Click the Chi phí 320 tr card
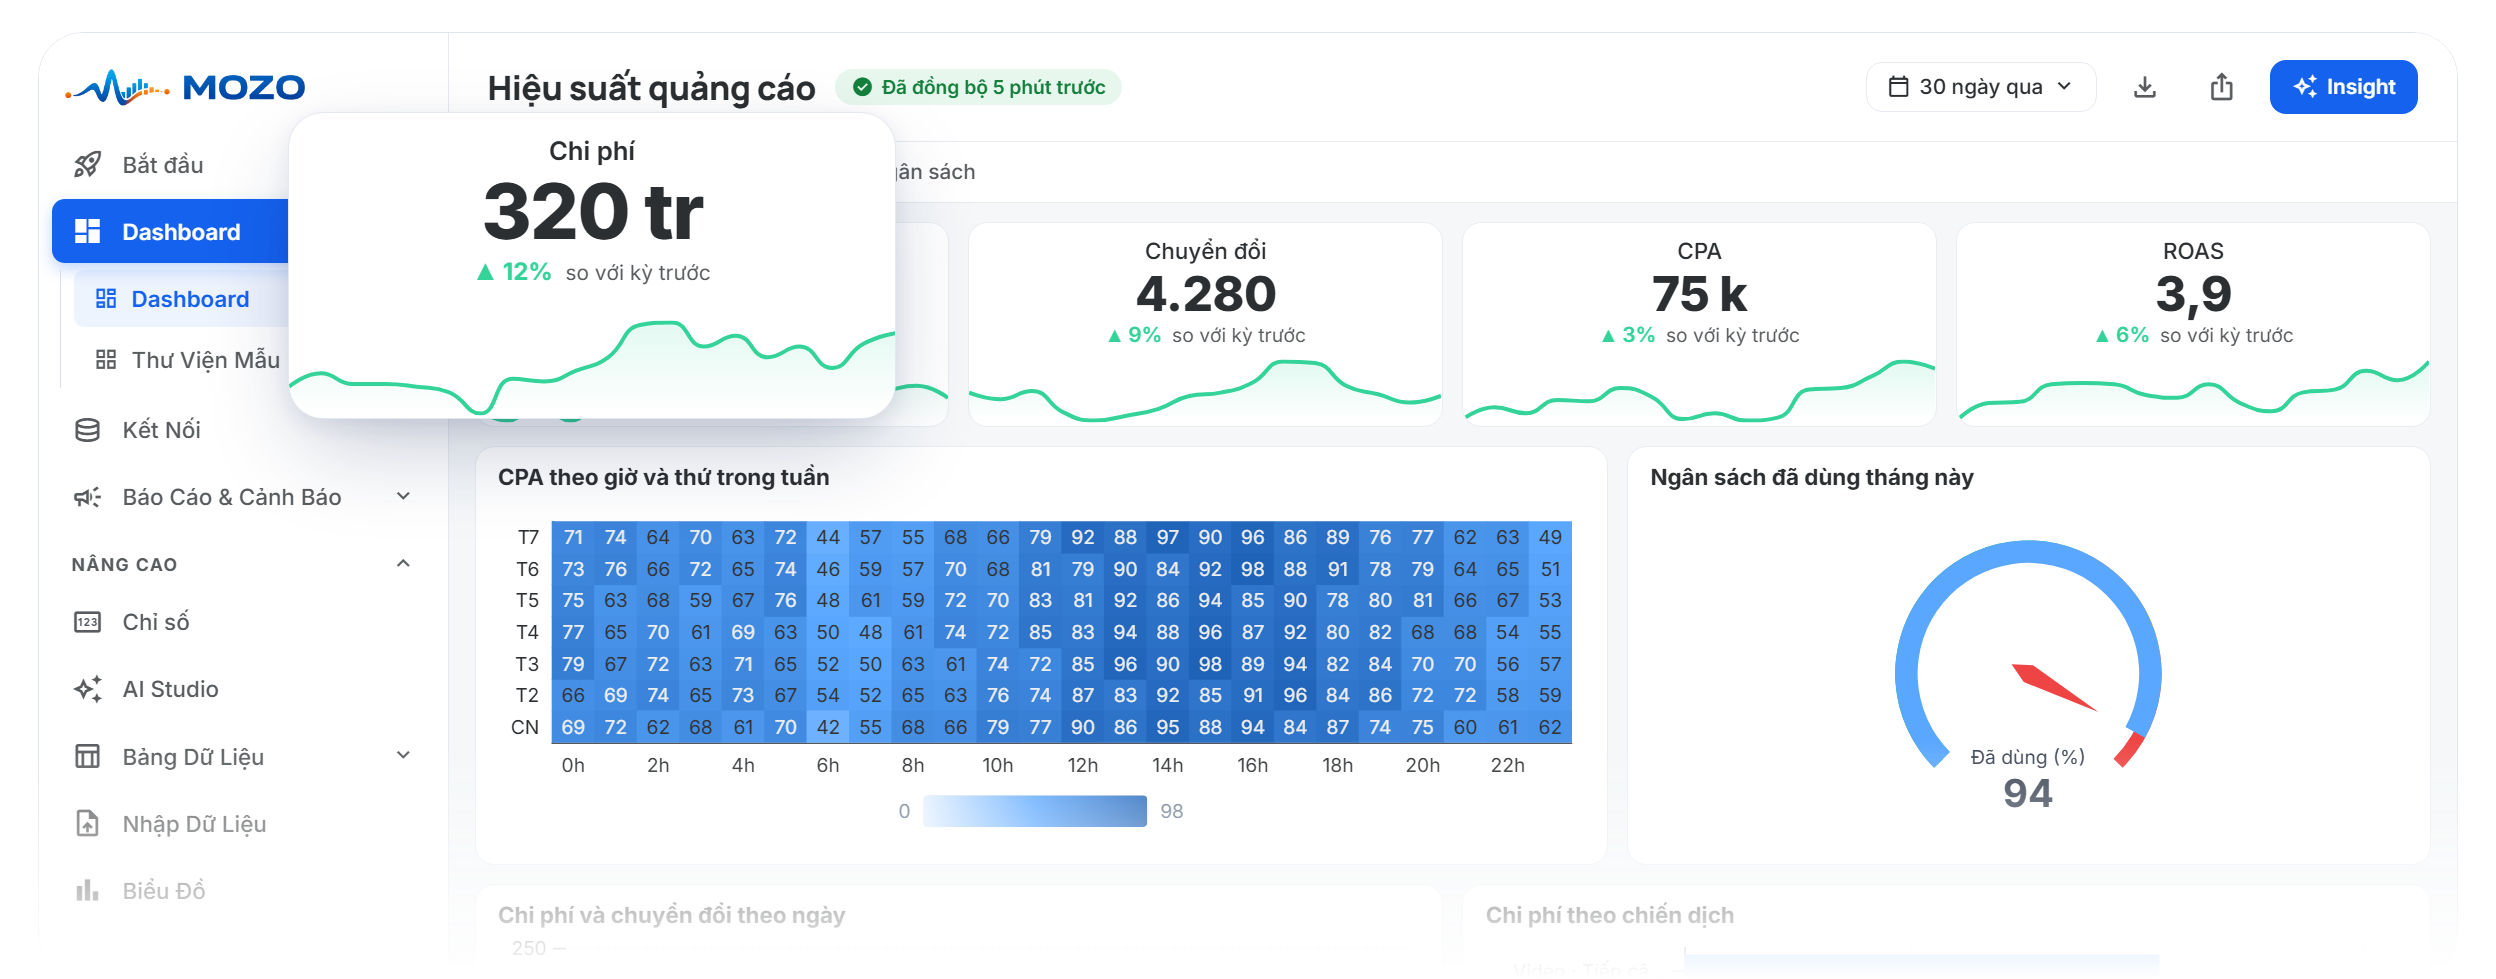This screenshot has height=979, width=2496. (592, 265)
